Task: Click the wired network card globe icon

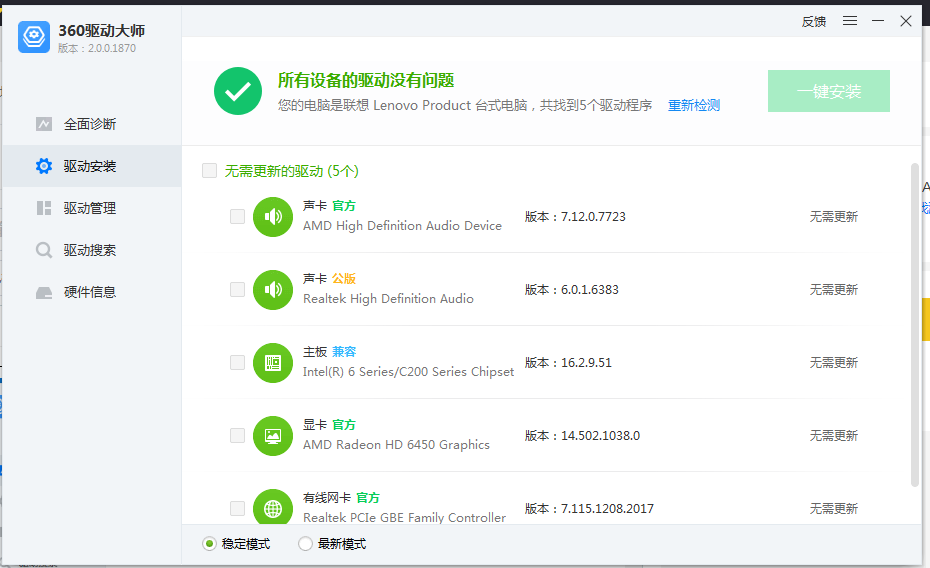Action: coord(273,508)
